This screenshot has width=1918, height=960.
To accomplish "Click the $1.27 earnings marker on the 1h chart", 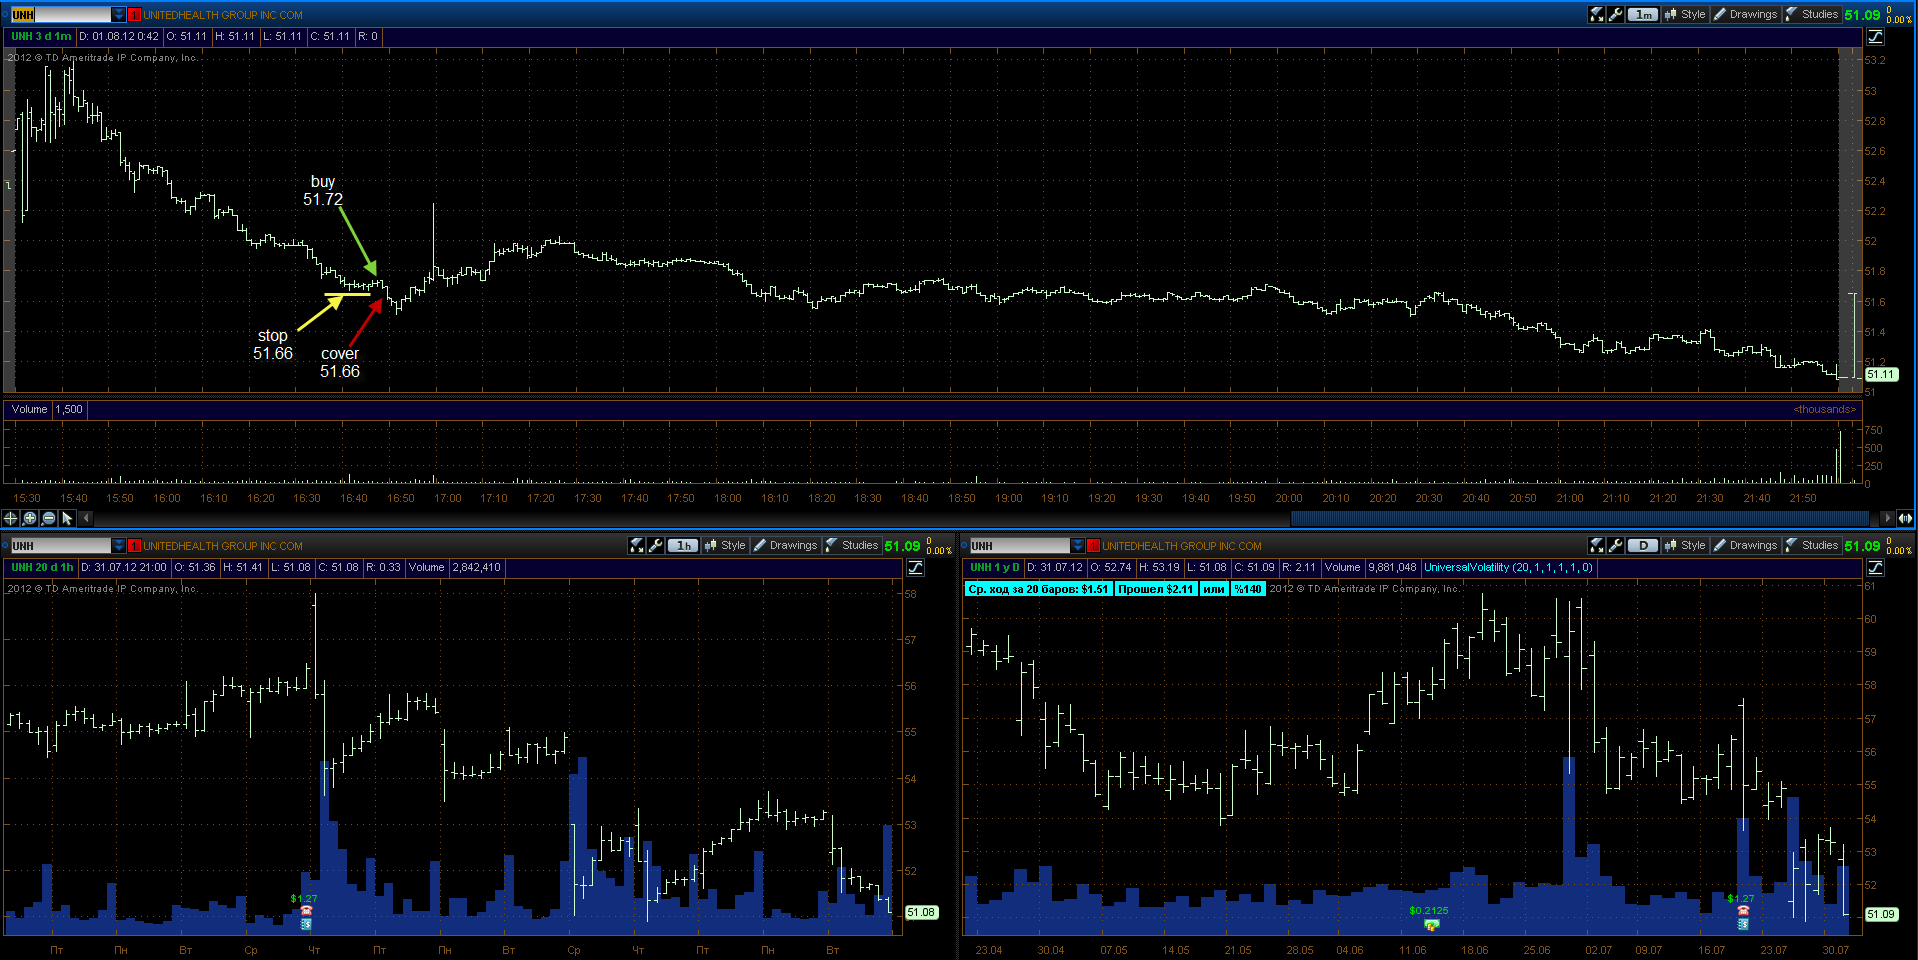I will tap(305, 911).
